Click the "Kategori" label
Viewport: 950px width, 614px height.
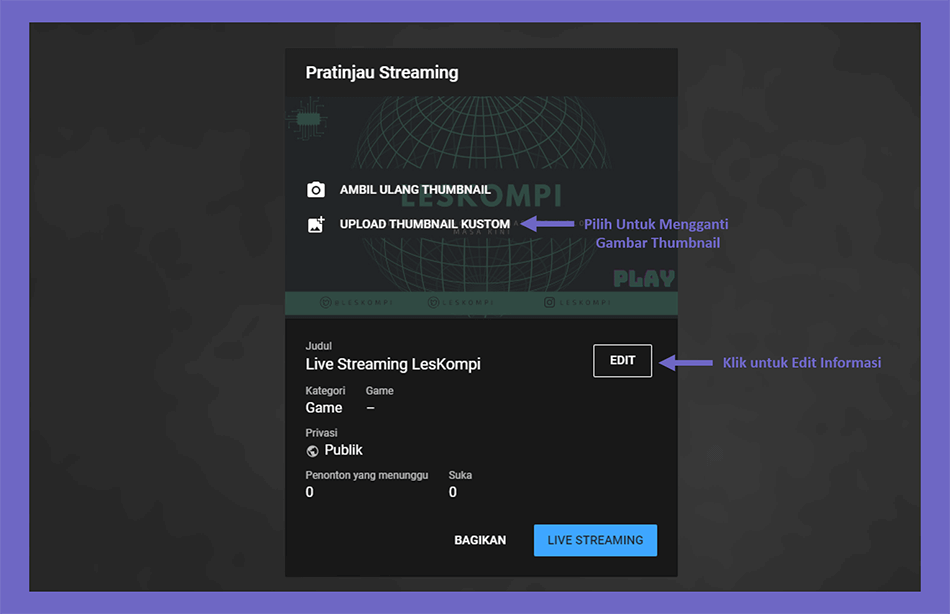pos(325,391)
